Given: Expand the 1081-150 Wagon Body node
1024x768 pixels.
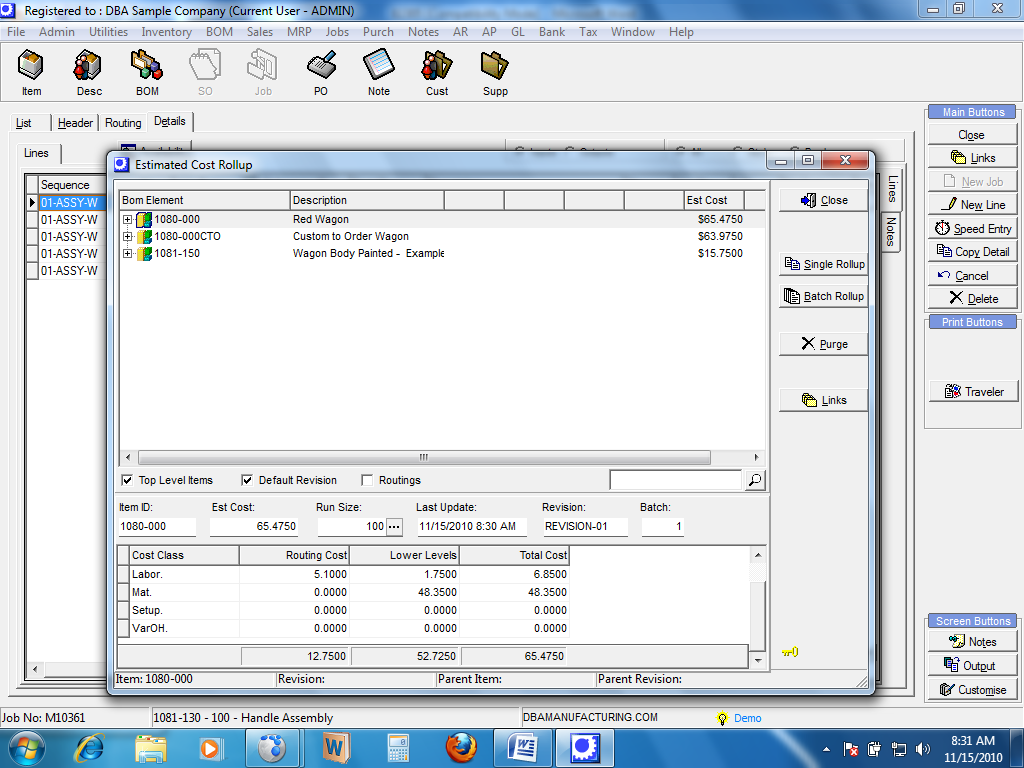Looking at the screenshot, I should 128,254.
